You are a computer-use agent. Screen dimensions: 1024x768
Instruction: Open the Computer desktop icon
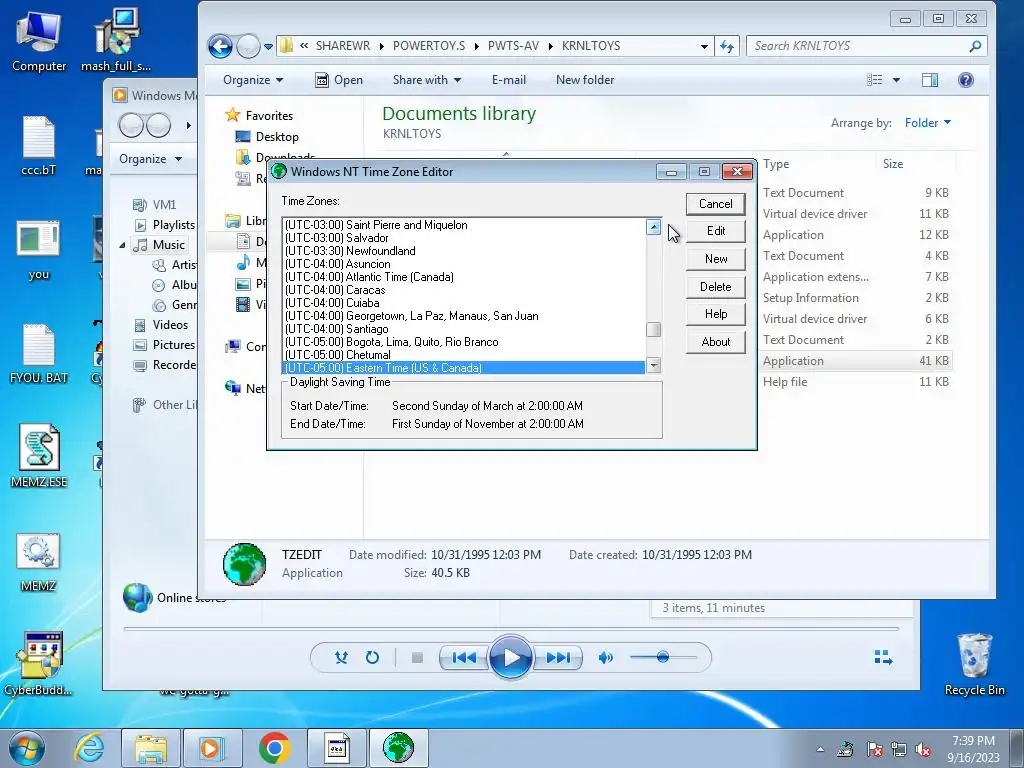pos(39,40)
